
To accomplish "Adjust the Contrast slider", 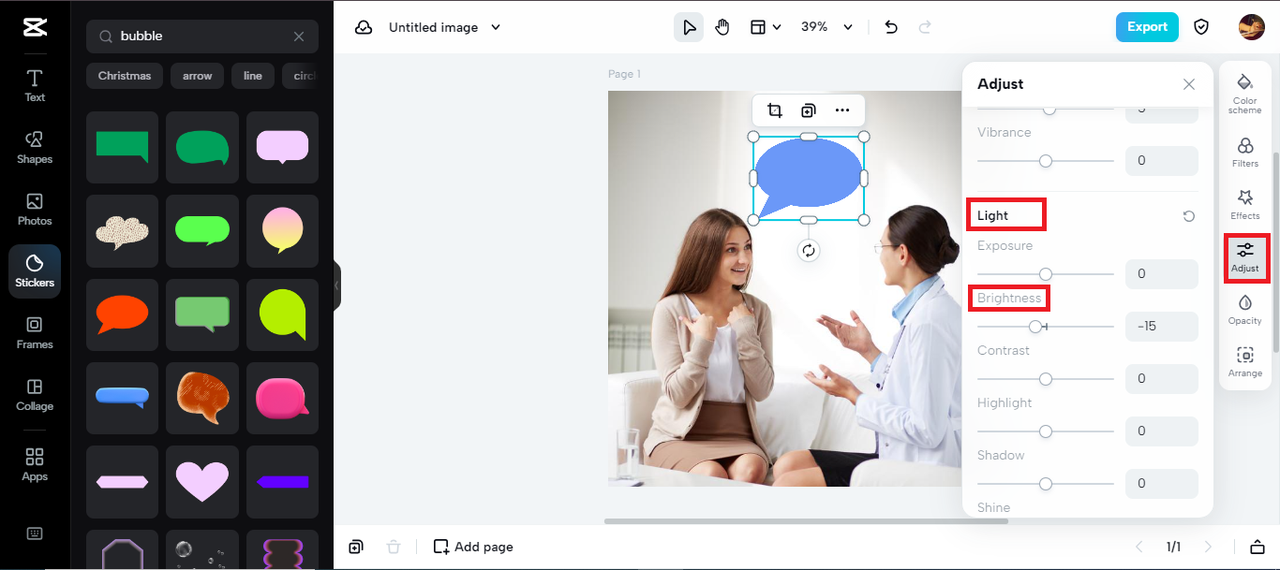I will 1045,379.
